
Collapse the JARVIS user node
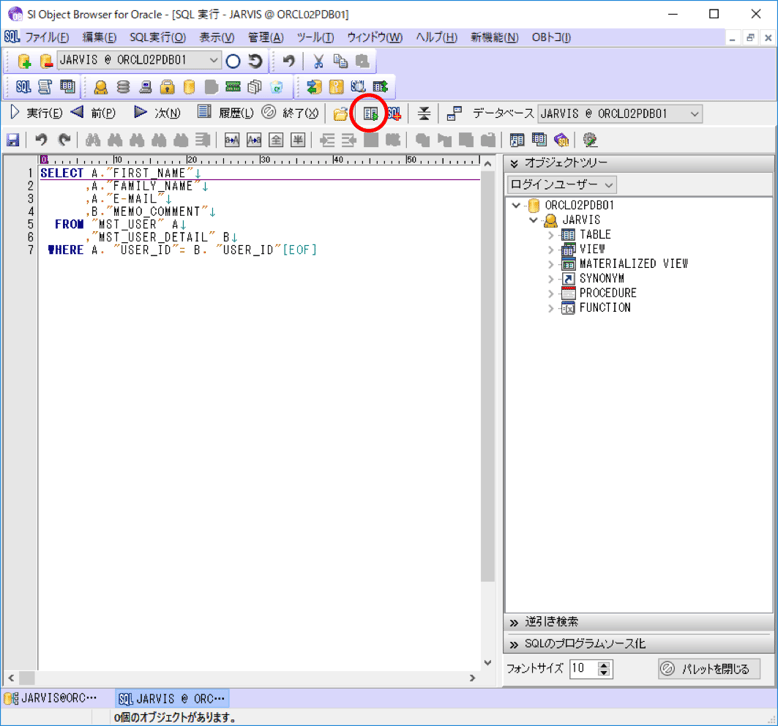point(534,220)
